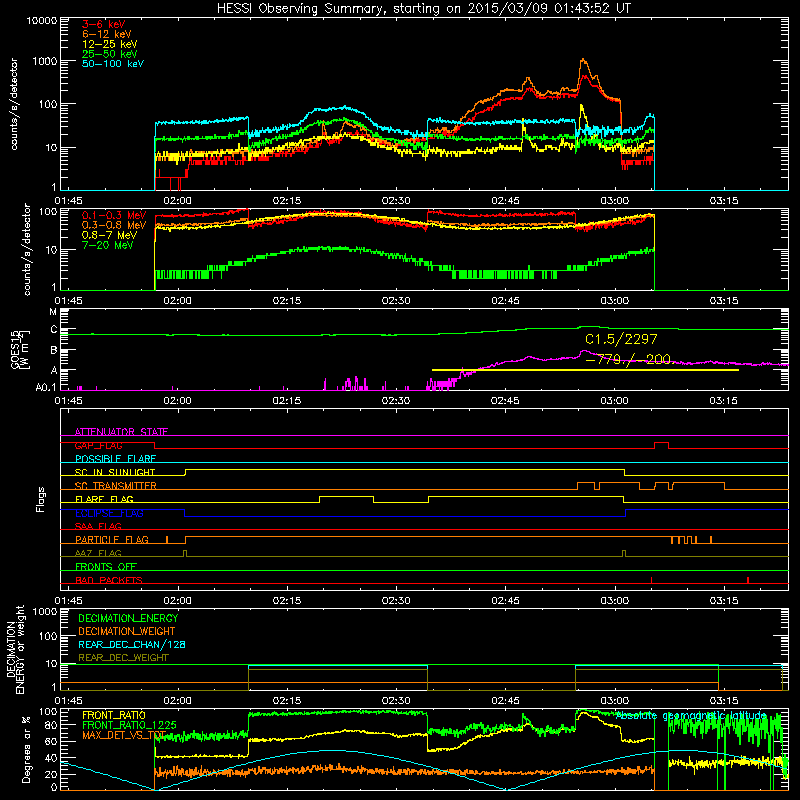This screenshot has height=800, width=800.
Task: Select the POSSIBLE_FLARE flag label
Action: point(115,459)
